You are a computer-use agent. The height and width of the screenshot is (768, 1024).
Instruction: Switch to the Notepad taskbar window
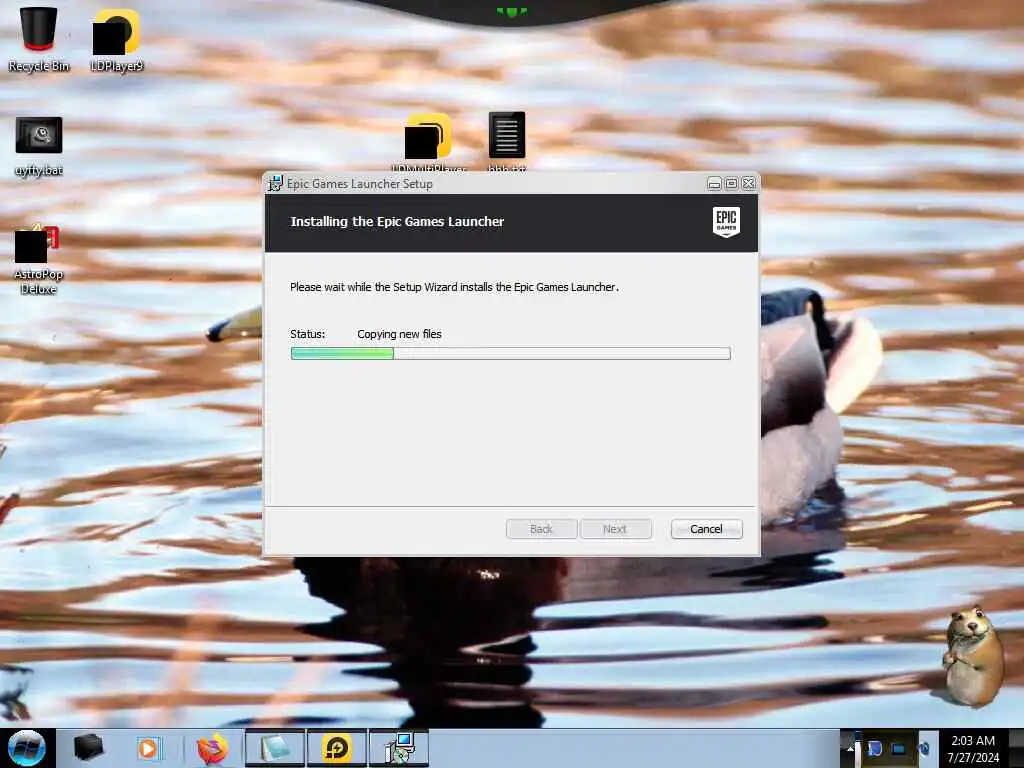pos(275,748)
